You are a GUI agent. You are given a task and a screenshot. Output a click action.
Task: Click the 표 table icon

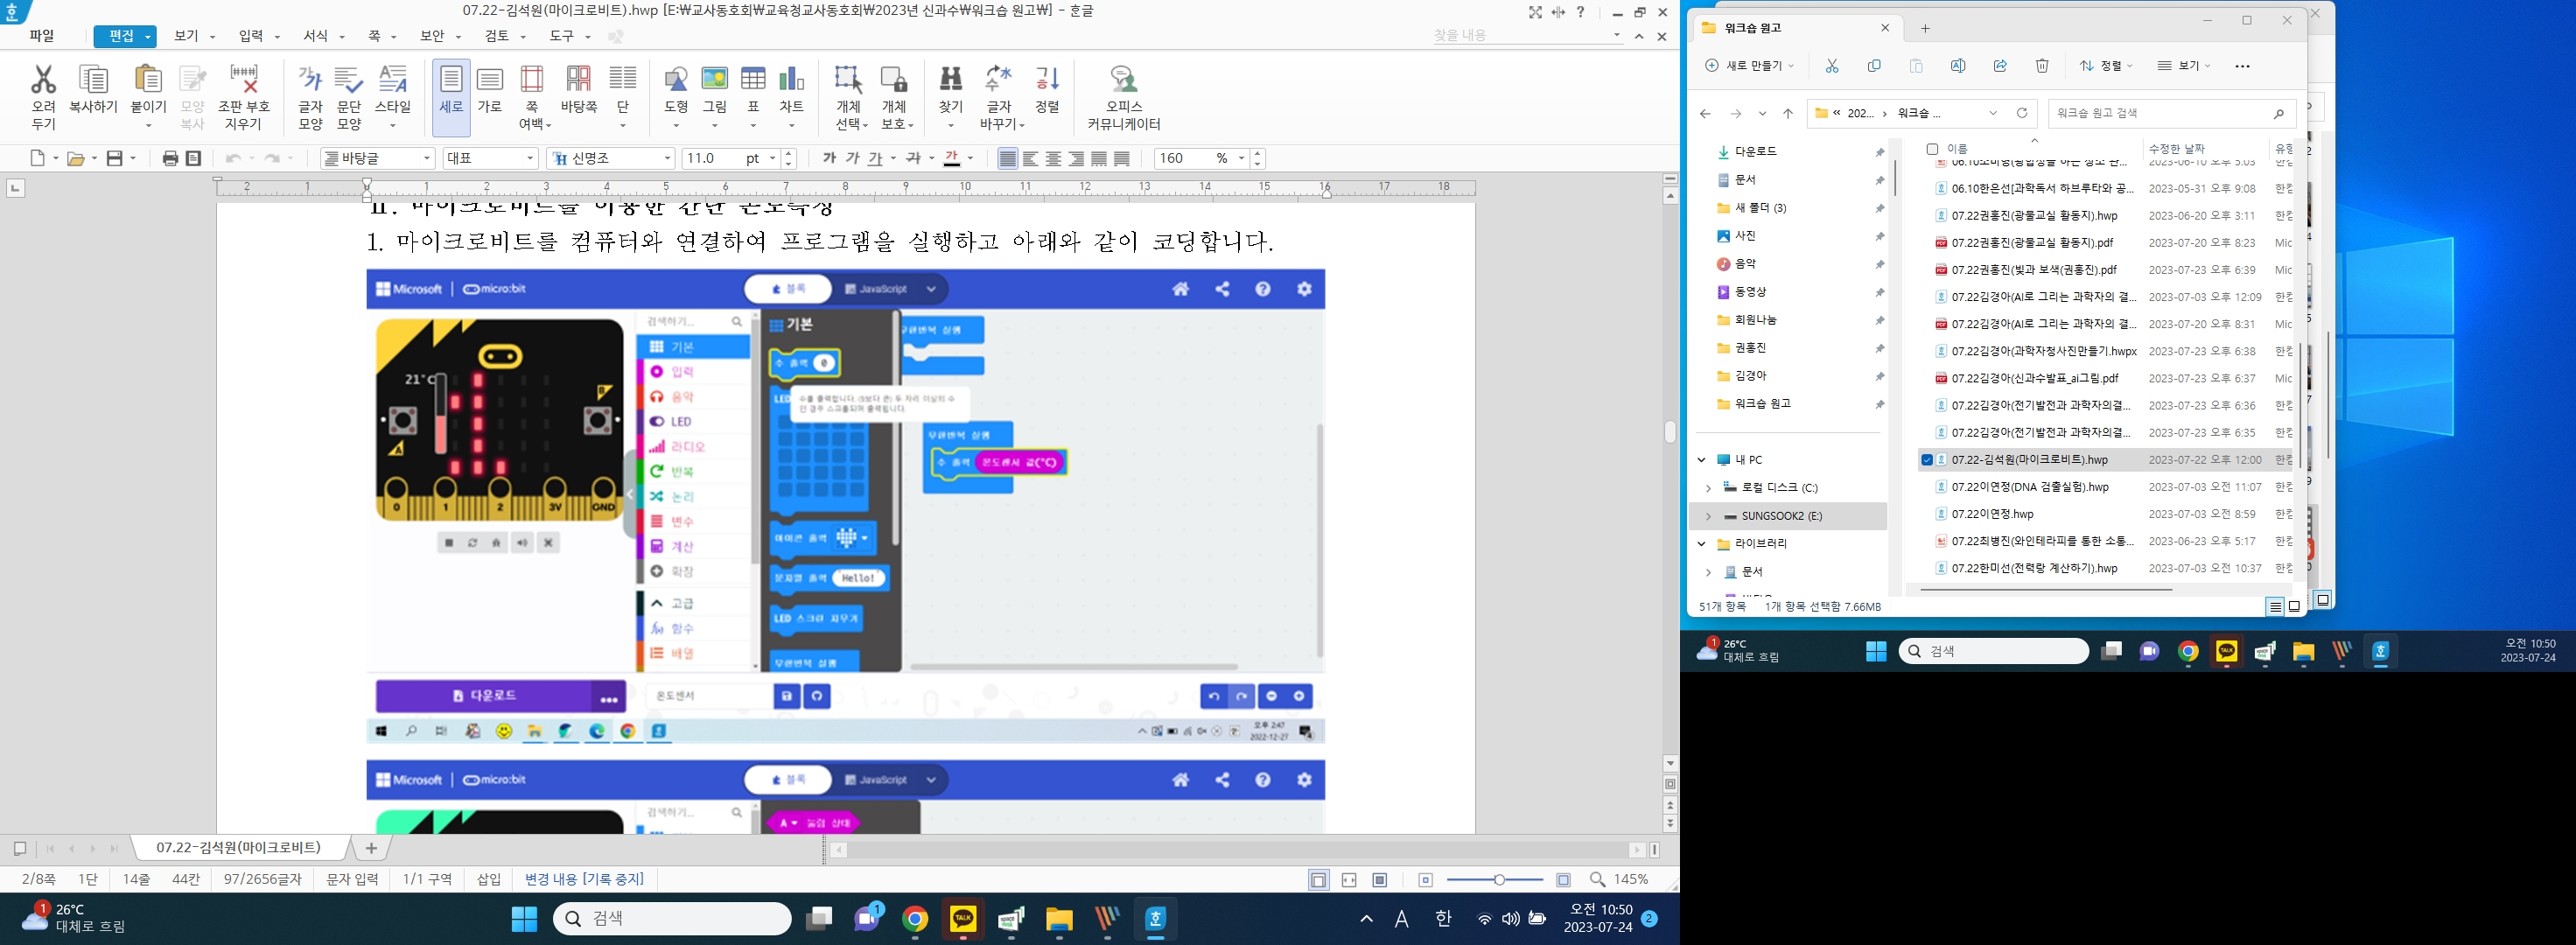click(753, 80)
